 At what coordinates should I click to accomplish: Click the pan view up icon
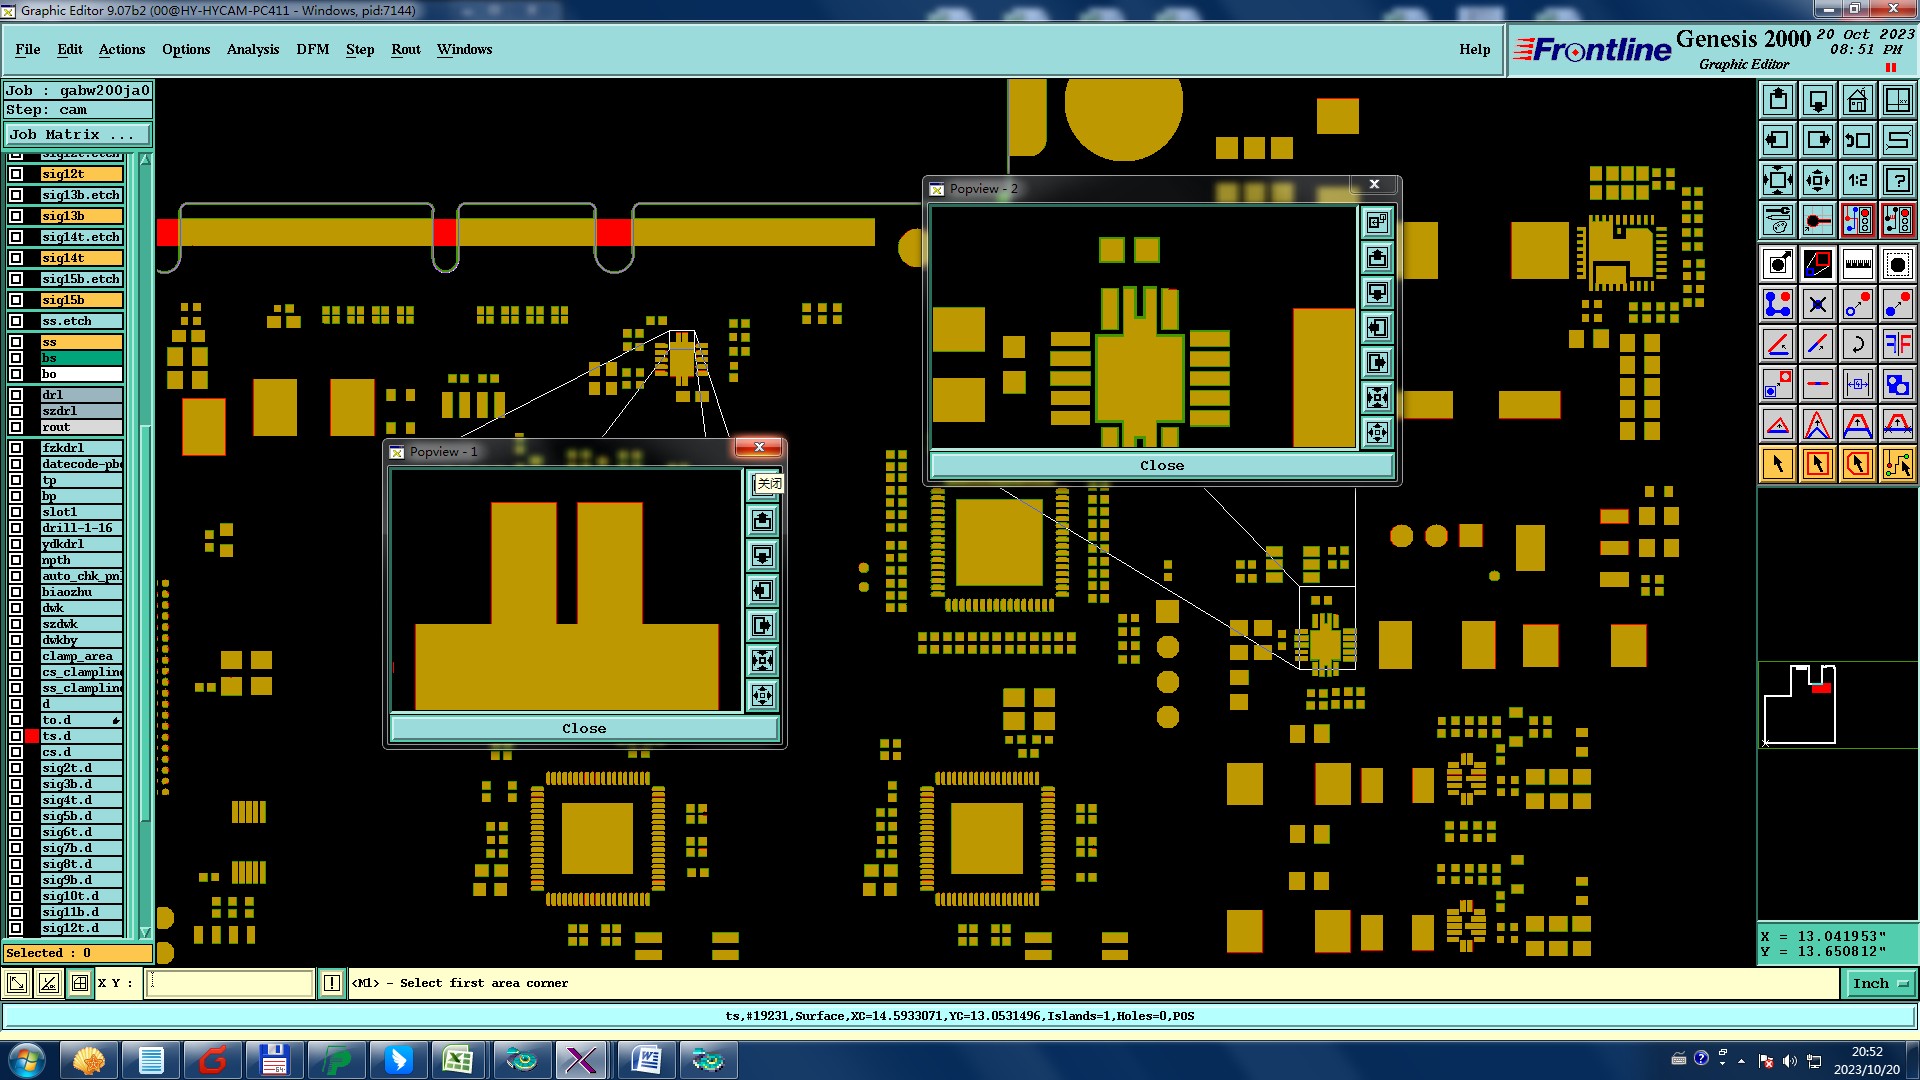pyautogui.click(x=1778, y=100)
